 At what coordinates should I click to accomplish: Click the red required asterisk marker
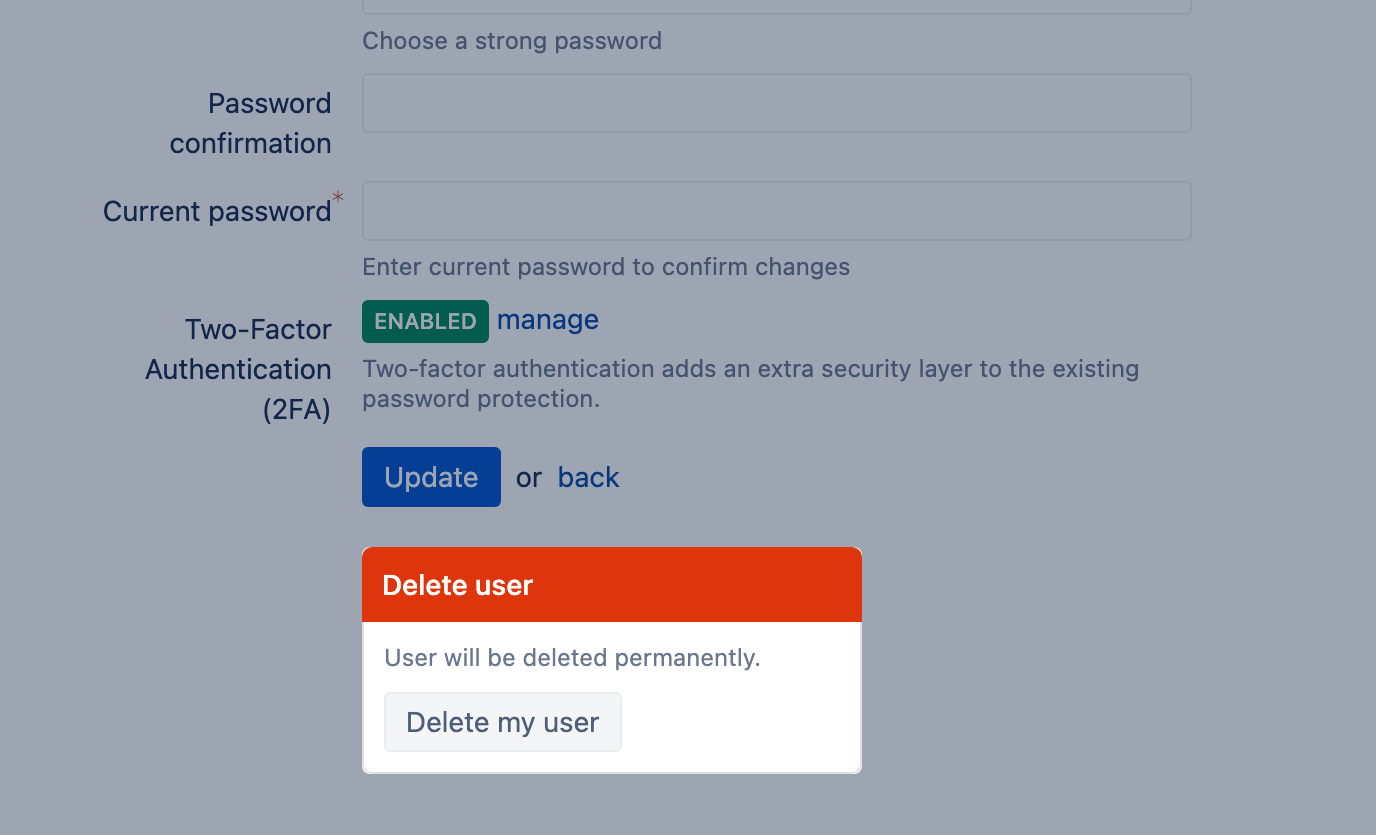[x=338, y=198]
